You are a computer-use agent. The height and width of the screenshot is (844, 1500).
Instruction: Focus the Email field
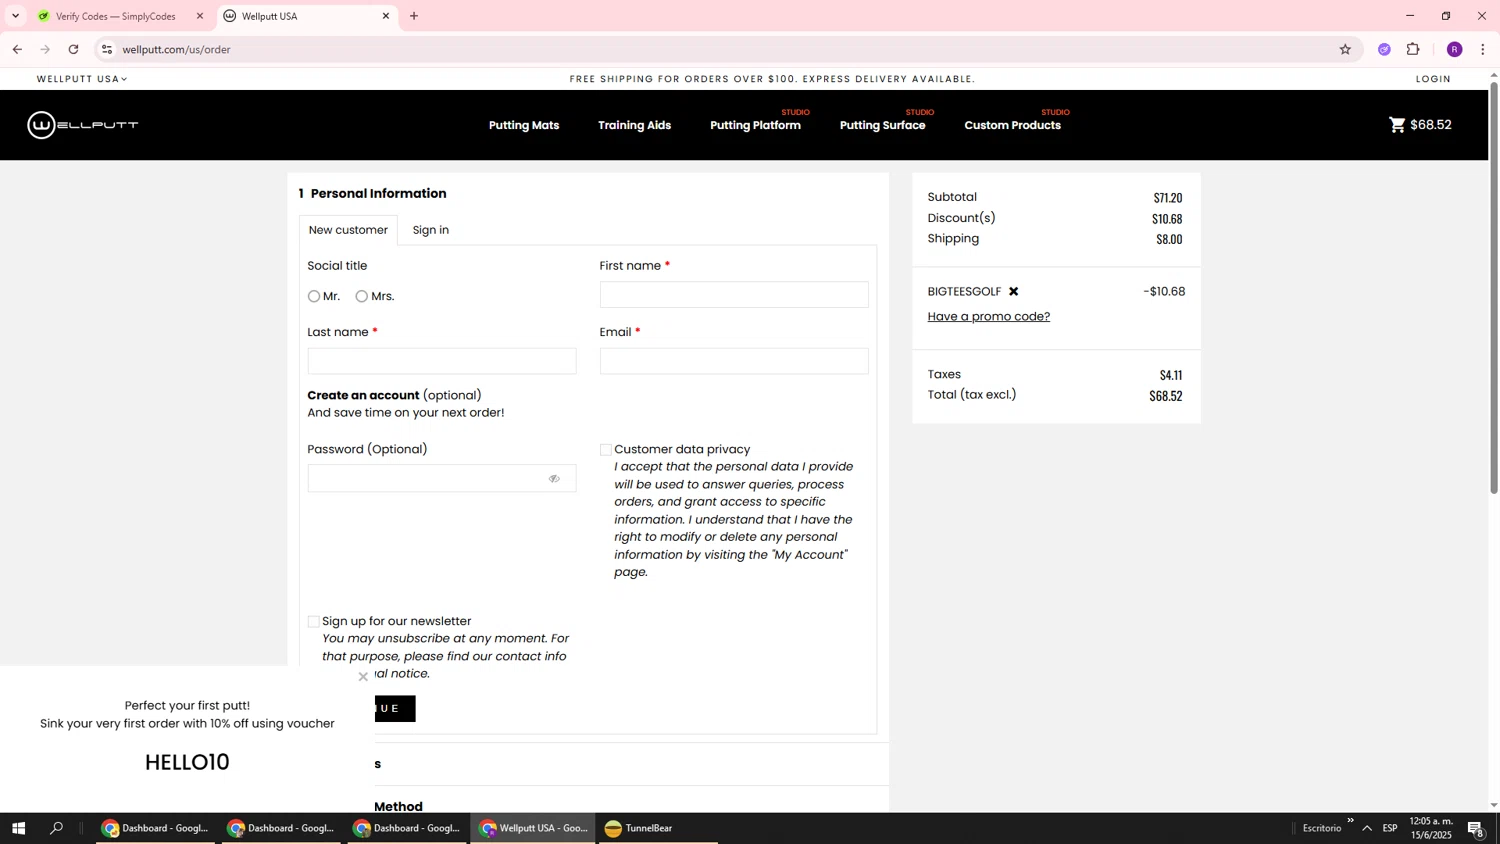point(734,361)
